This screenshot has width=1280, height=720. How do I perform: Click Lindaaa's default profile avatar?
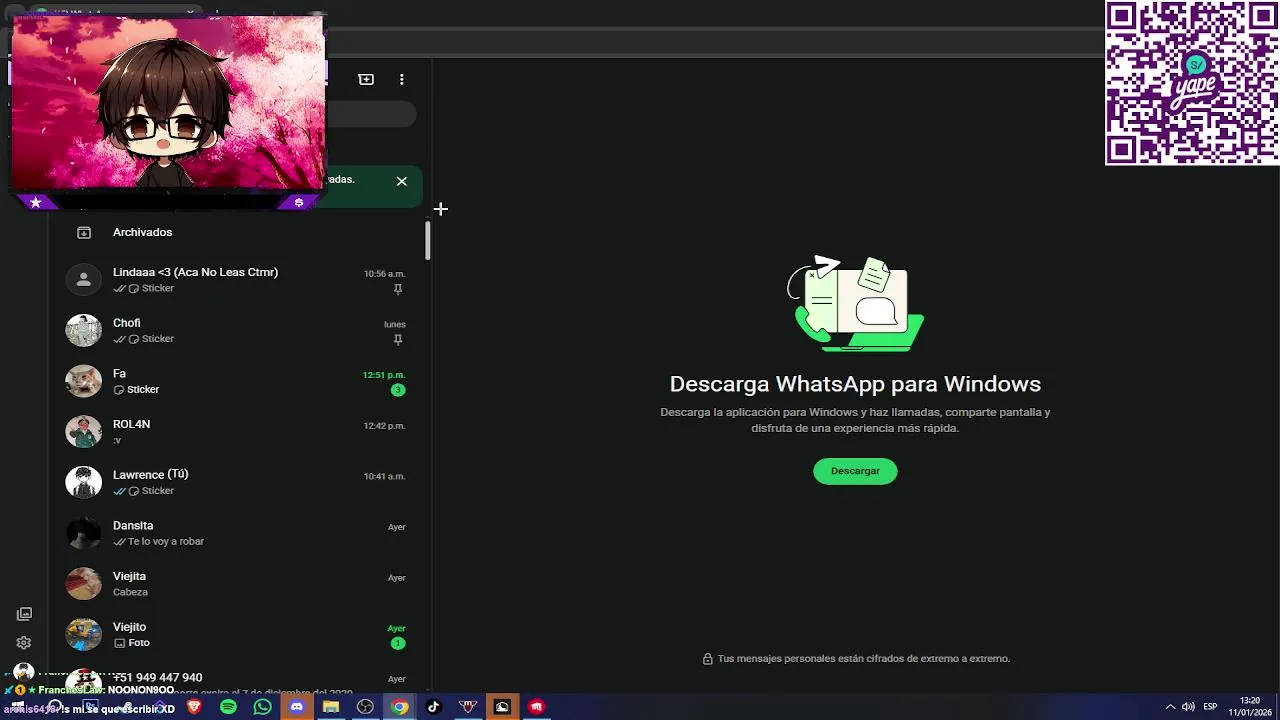(84, 280)
